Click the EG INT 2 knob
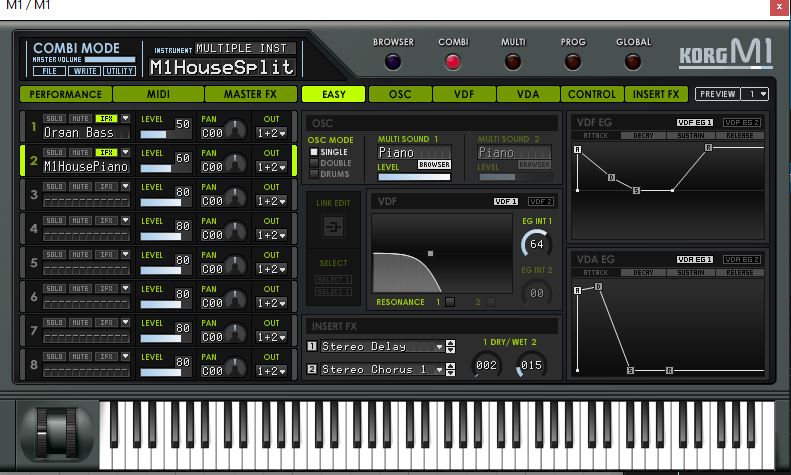 click(x=537, y=293)
